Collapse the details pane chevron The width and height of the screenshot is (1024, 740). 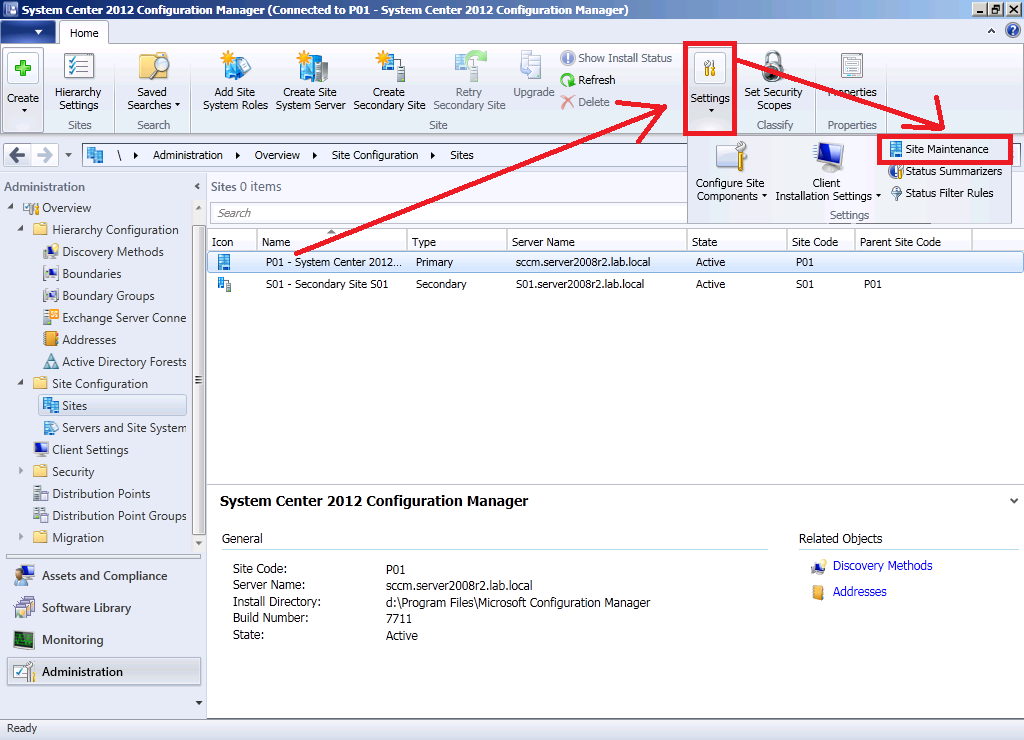(x=1014, y=501)
